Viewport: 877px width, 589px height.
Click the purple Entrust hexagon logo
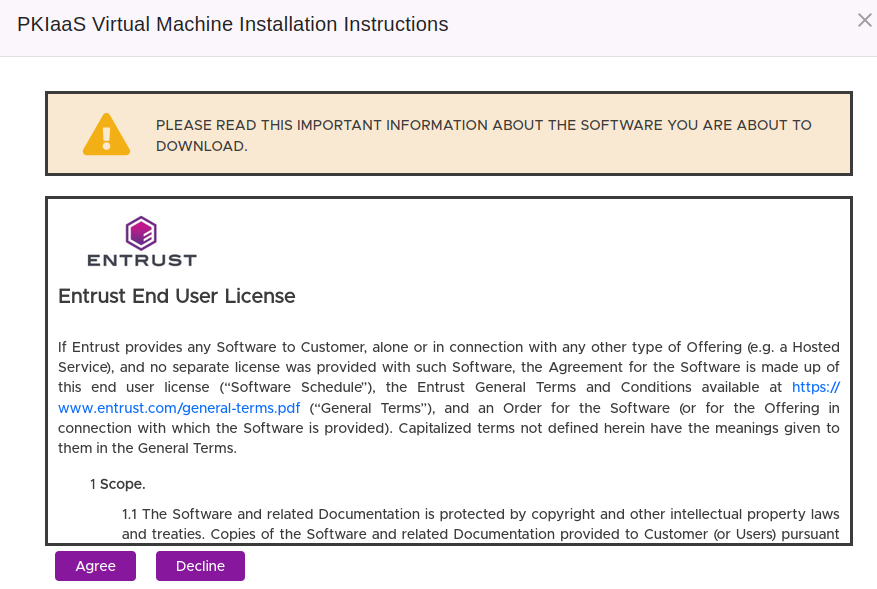[141, 233]
